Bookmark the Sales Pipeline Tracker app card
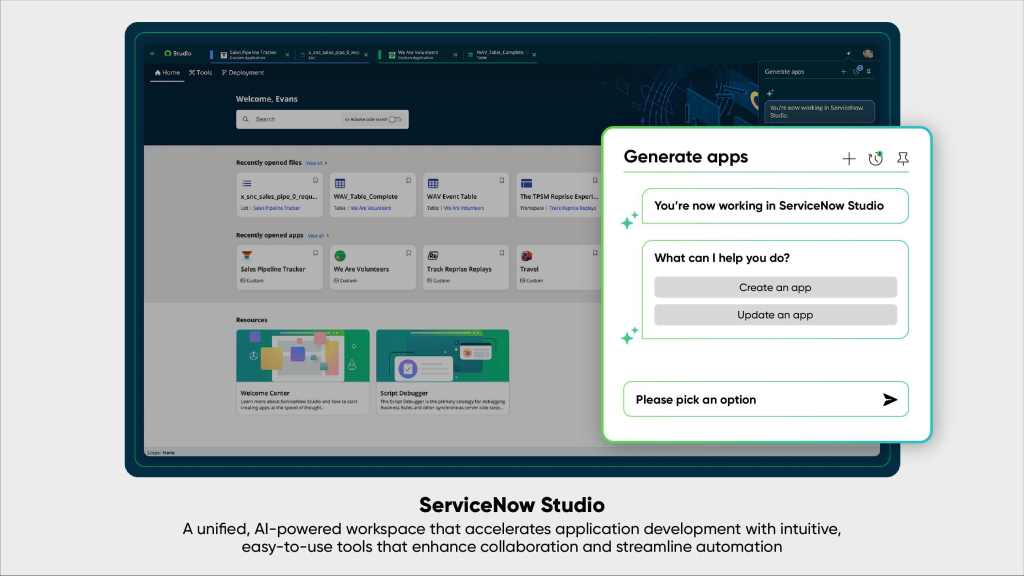Screen dimensions: 1024x576 tap(315, 253)
